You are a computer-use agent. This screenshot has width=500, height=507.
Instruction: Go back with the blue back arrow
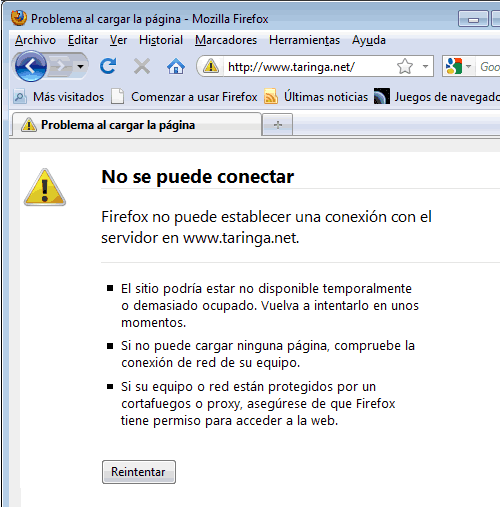(x=31, y=66)
